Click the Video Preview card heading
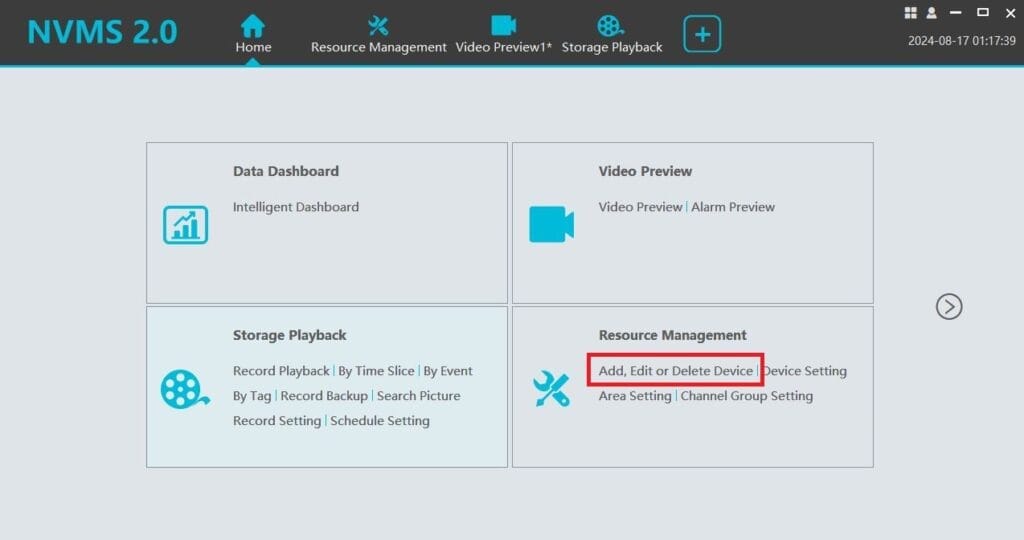This screenshot has width=1024, height=540. 645,171
